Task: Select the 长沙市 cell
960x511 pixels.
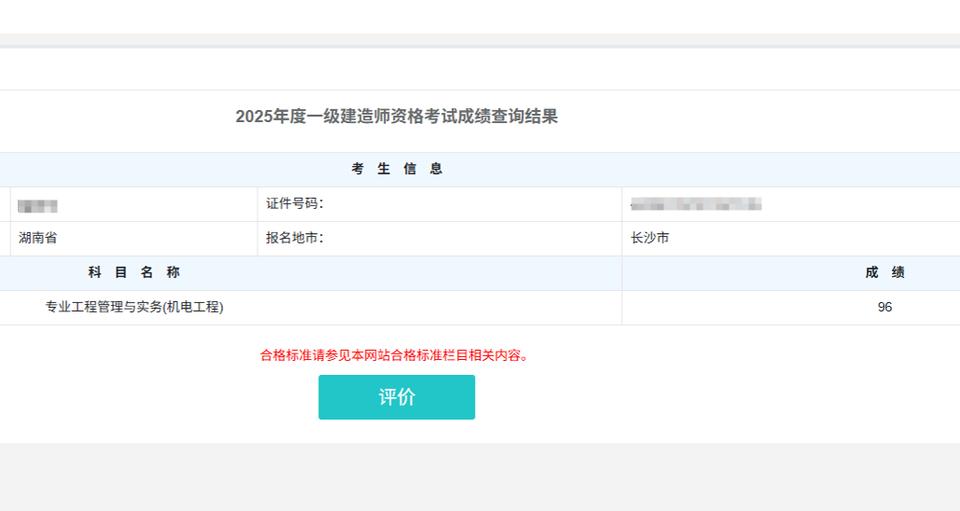Action: [650, 238]
